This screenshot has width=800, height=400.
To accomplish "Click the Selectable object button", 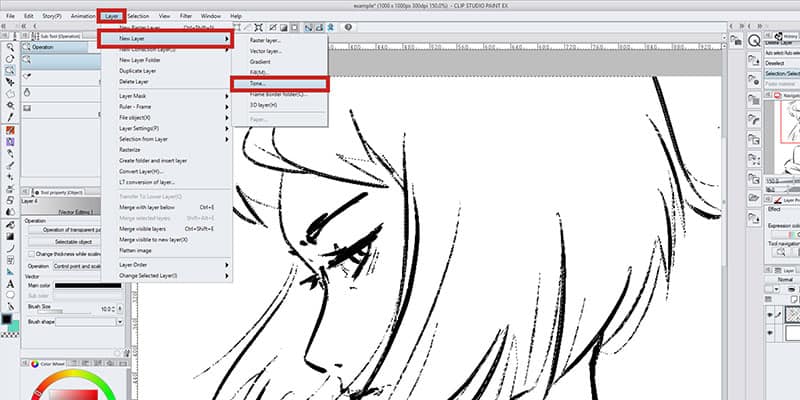I will pyautogui.click(x=64, y=242).
